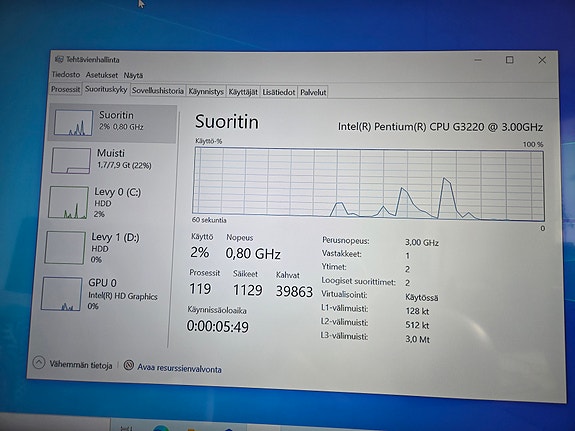Switch to the Prosessit tab
The image size is (575, 431).
pyautogui.click(x=65, y=89)
